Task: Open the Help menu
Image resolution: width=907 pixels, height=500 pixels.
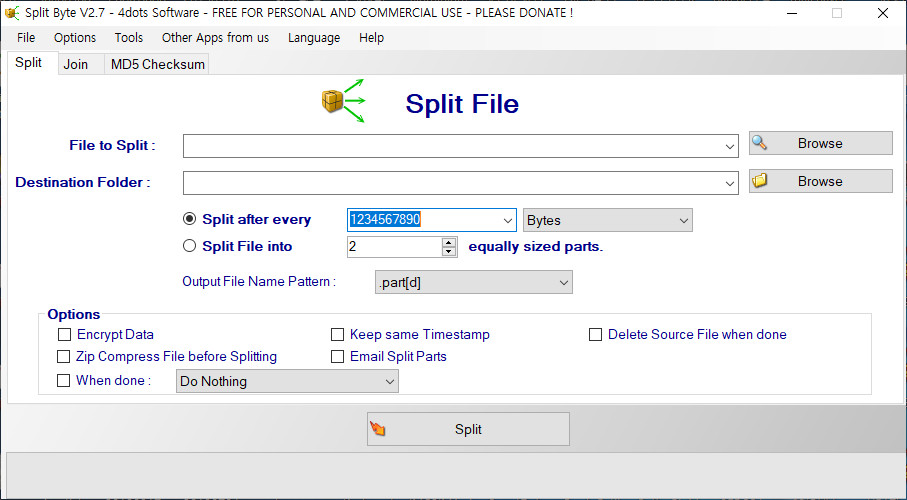Action: click(x=371, y=38)
